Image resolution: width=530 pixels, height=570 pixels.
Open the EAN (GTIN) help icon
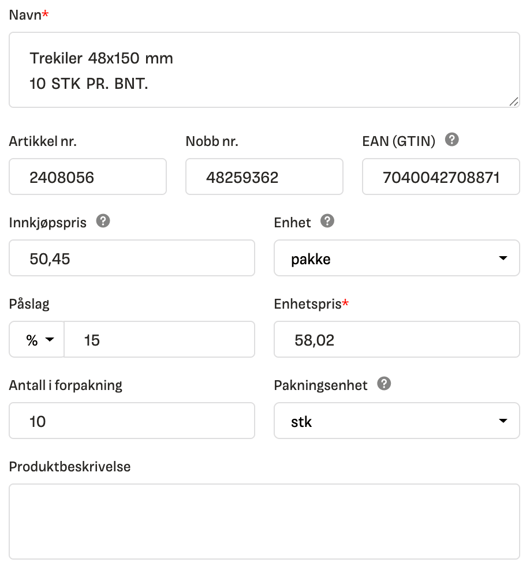tap(451, 140)
